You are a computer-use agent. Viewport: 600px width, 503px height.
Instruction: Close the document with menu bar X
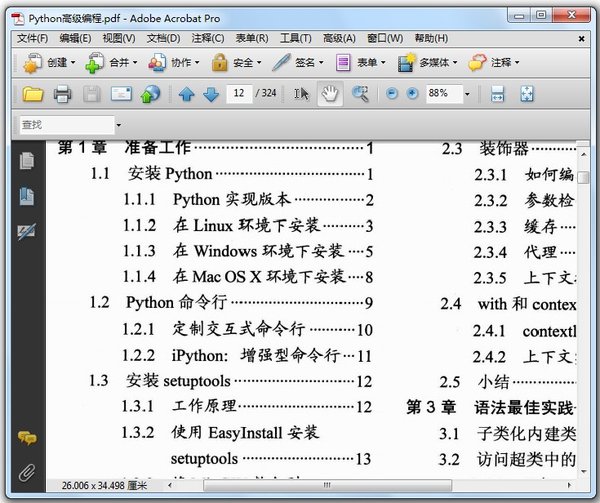tap(581, 39)
